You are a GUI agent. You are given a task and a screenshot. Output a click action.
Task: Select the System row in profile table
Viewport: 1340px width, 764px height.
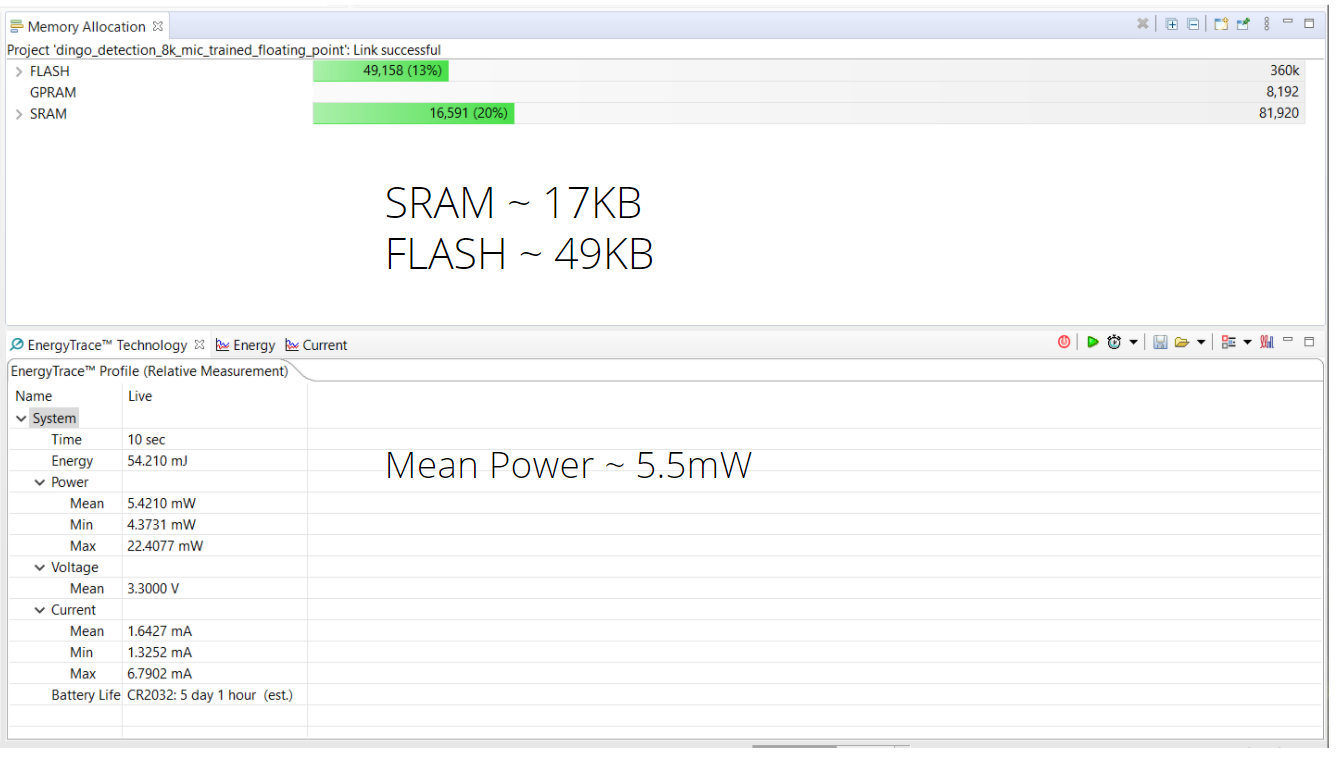54,418
